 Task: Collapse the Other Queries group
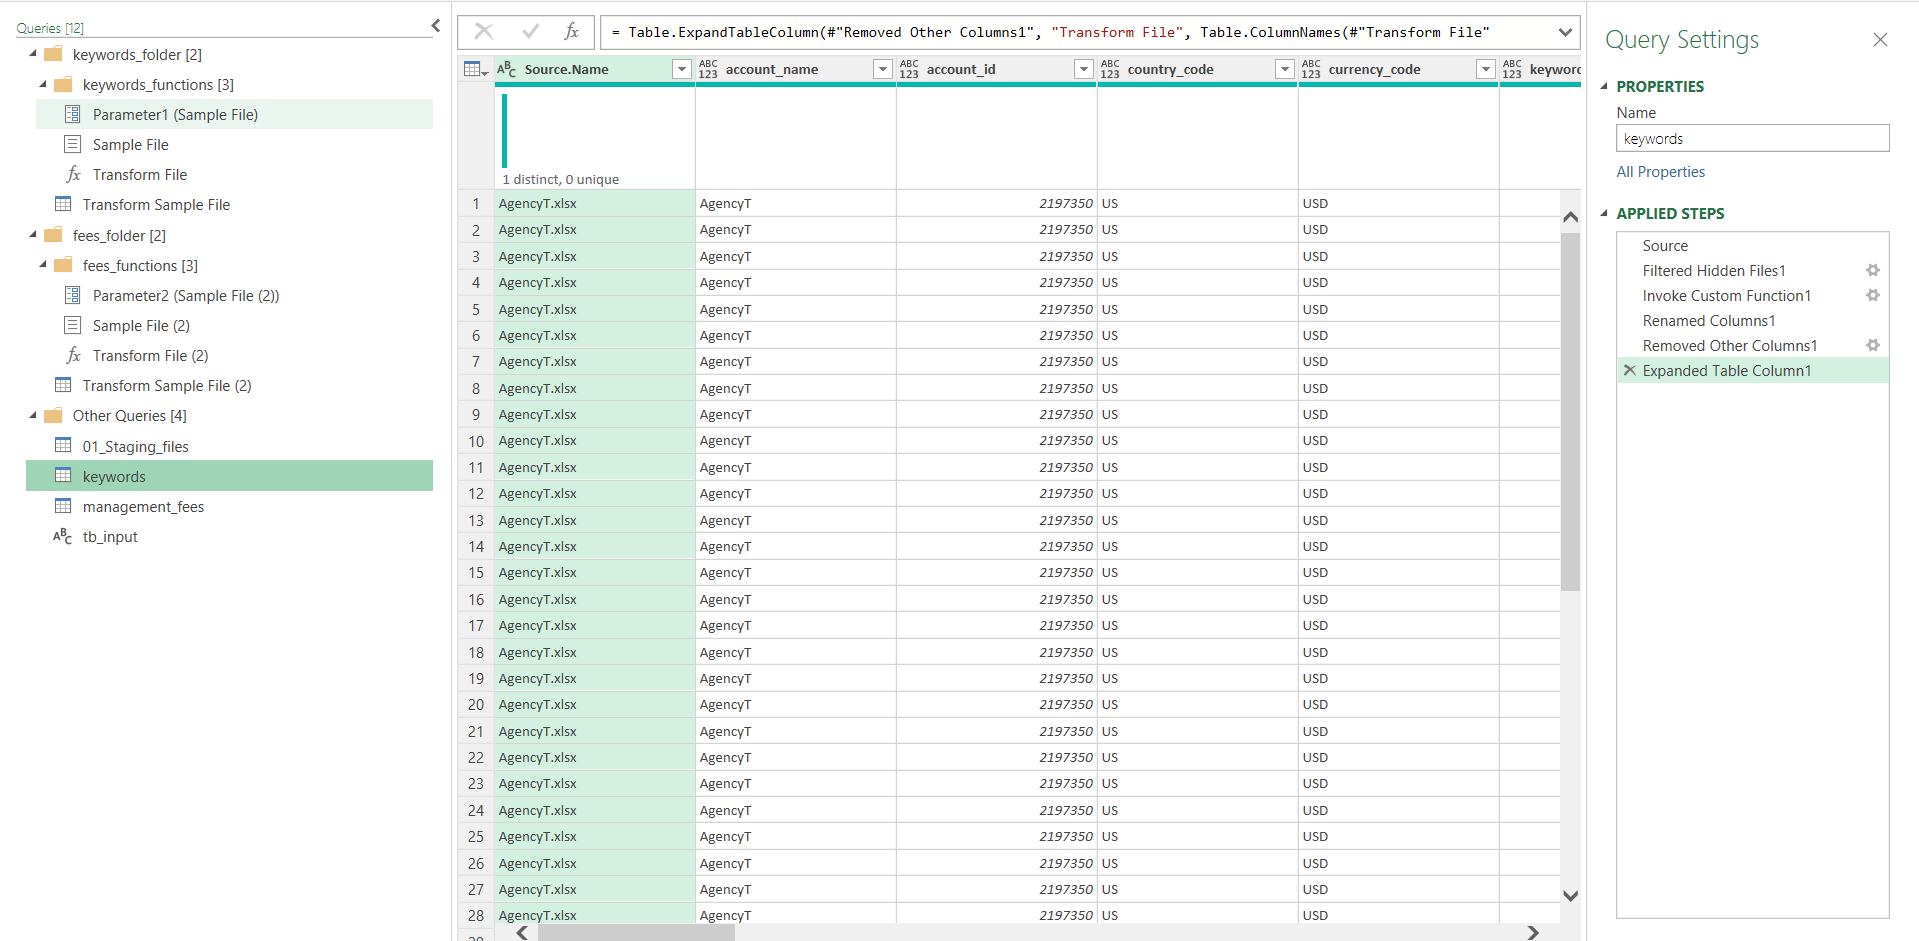tap(31, 415)
